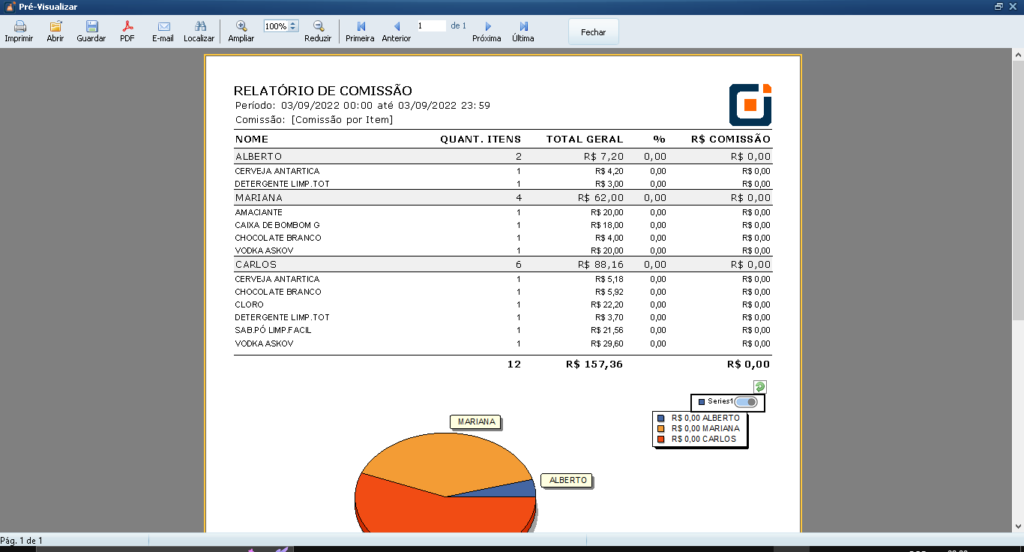The height and width of the screenshot is (552, 1024).
Task: Click the orange MARIANA legend color swatch
Action: coord(661,428)
